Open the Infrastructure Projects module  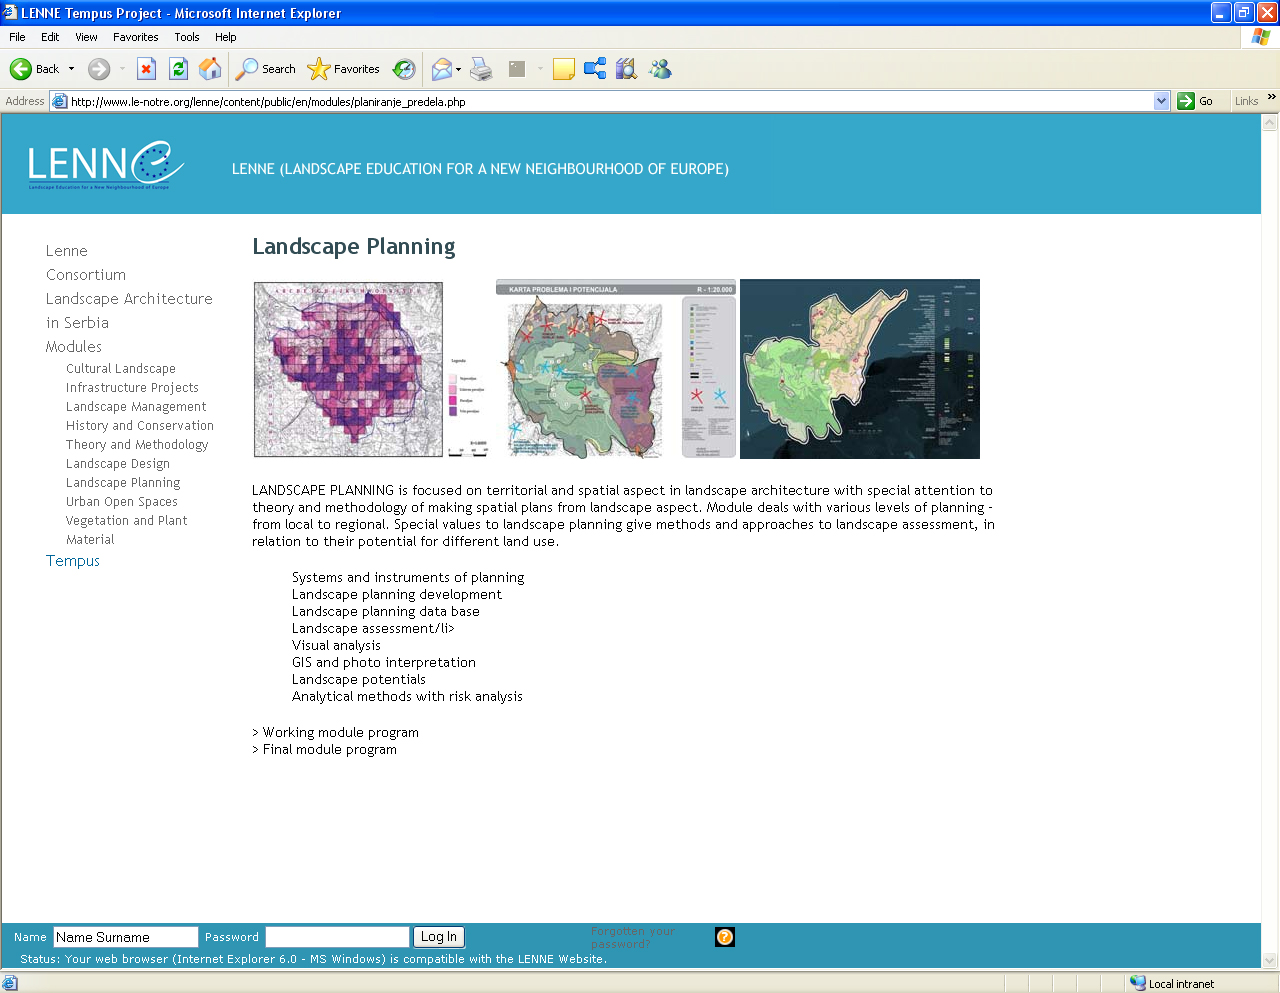[x=132, y=388]
